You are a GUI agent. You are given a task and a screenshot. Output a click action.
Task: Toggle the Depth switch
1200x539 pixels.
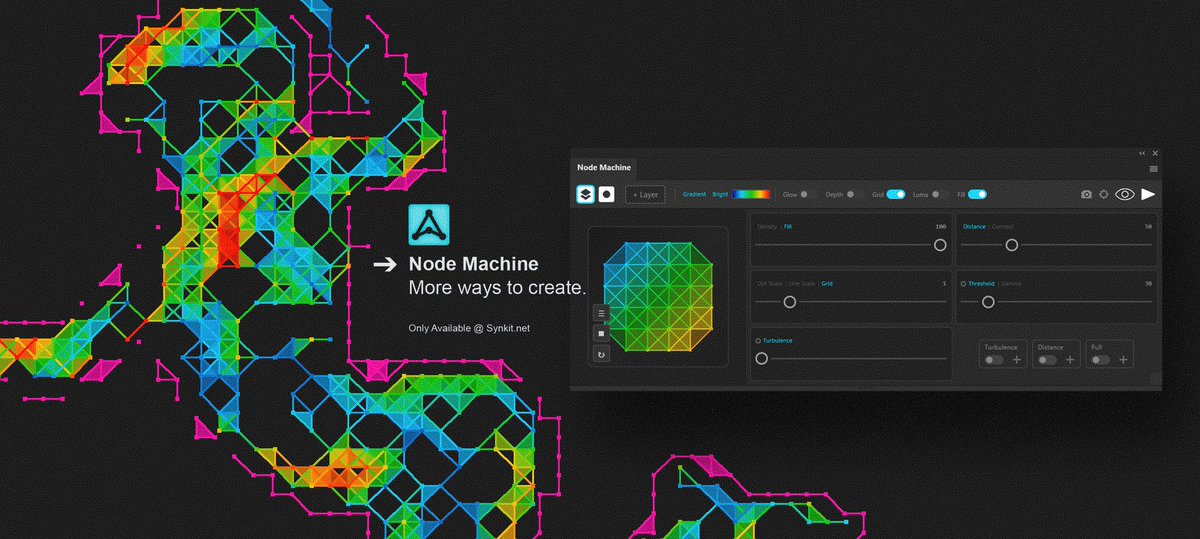coord(853,194)
